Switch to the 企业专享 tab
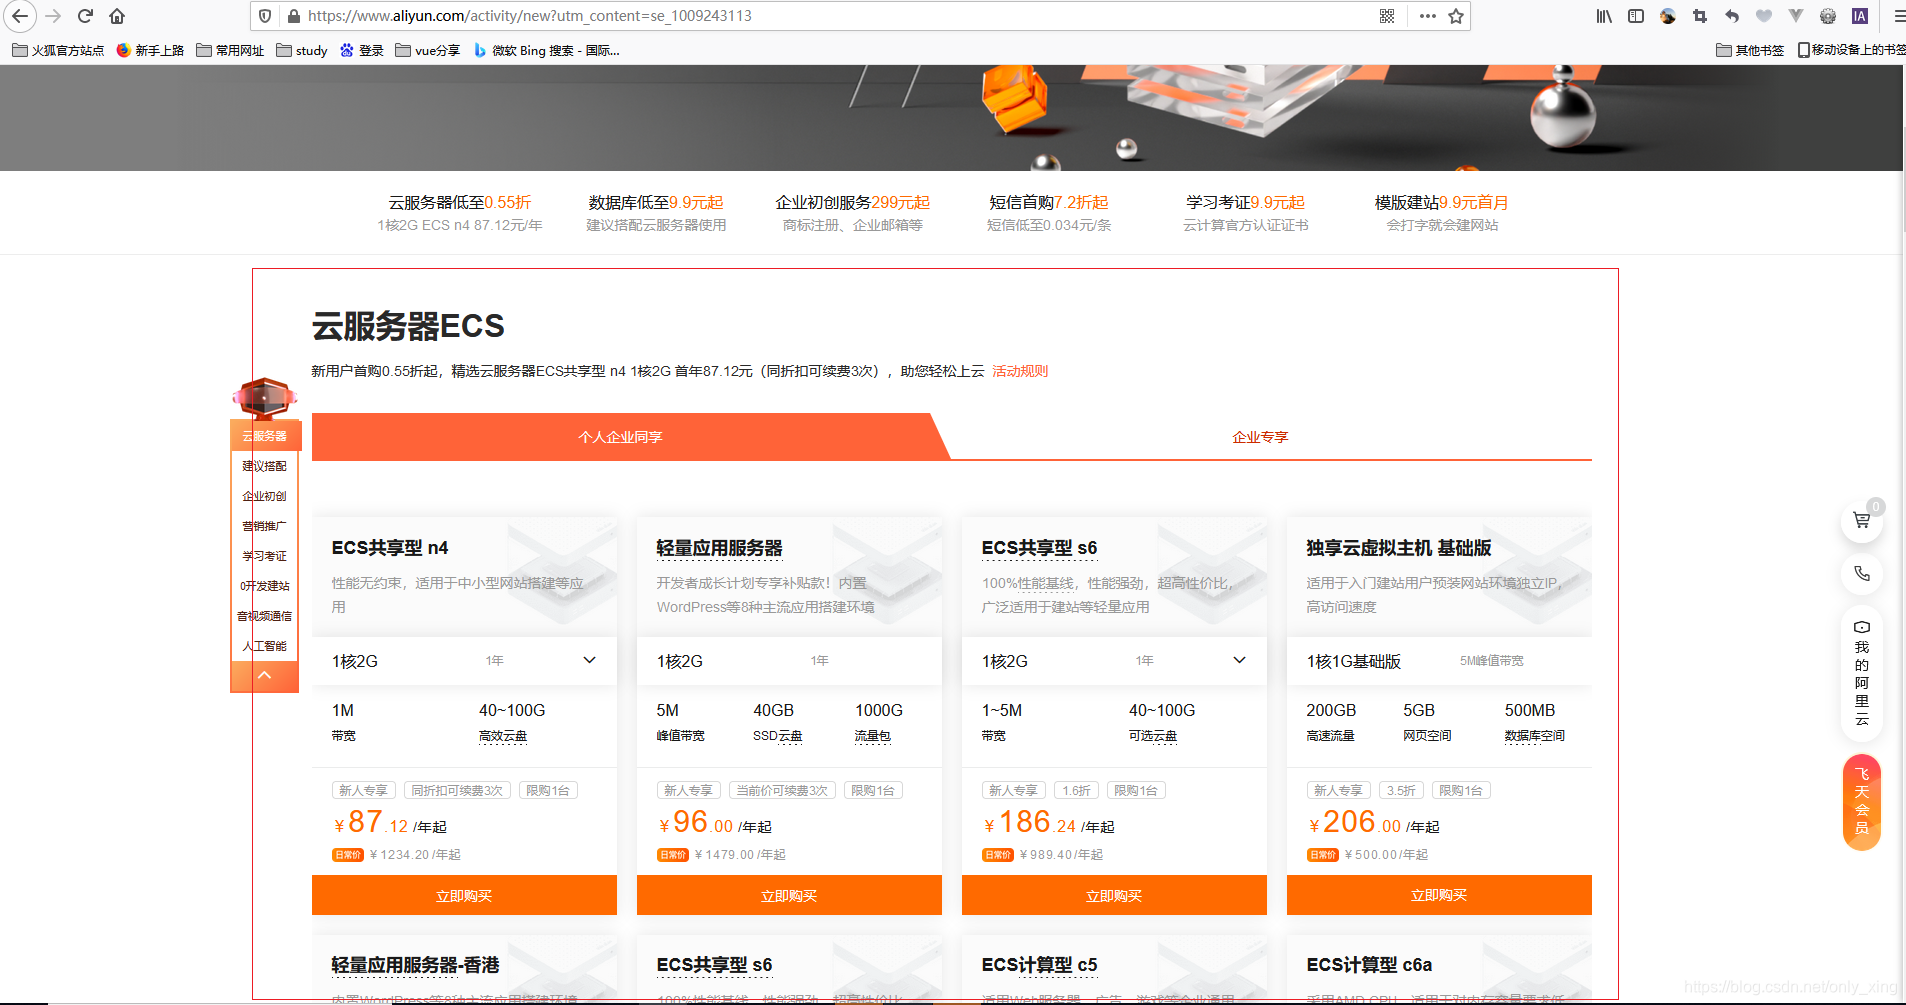The image size is (1906, 1005). tap(1260, 437)
